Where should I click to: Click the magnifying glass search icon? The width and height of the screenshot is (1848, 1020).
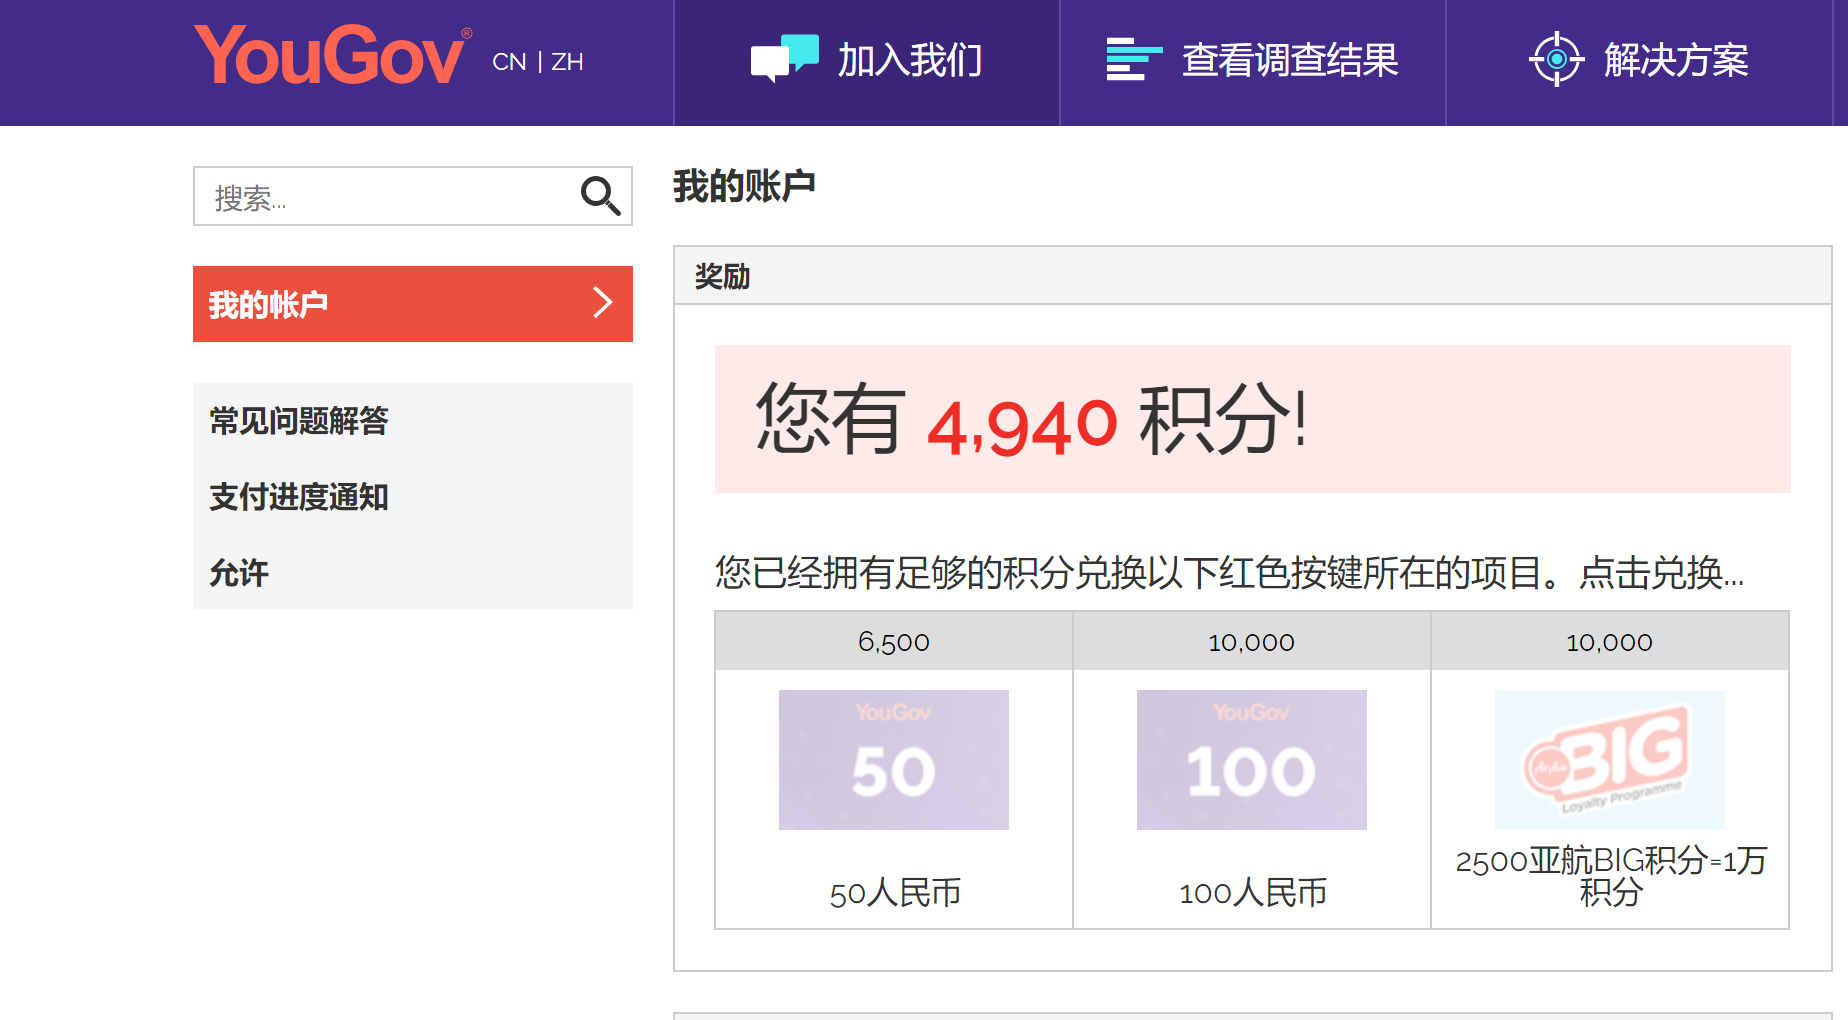pyautogui.click(x=600, y=196)
